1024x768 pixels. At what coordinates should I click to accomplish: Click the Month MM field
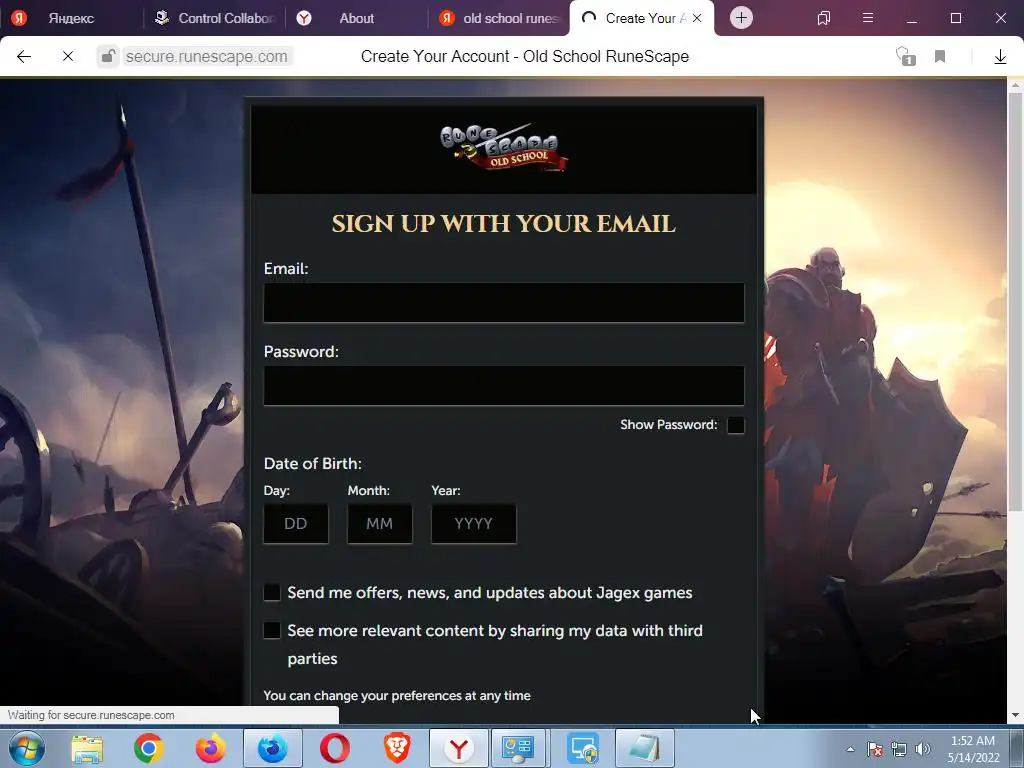tap(379, 523)
